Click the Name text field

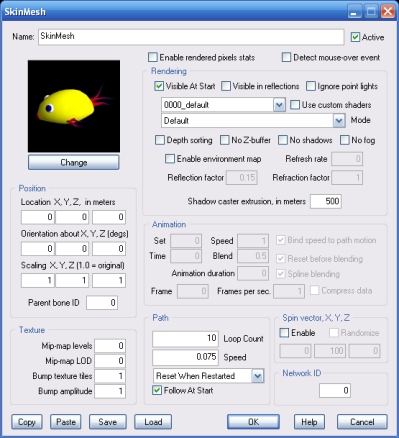point(191,37)
